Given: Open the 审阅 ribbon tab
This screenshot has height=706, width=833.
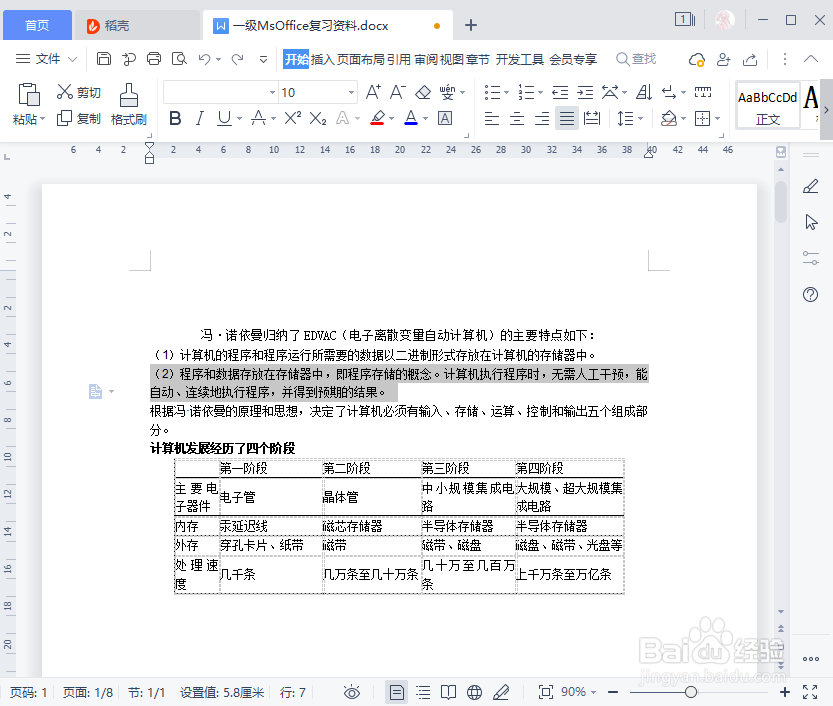Looking at the screenshot, I should tap(426, 59).
